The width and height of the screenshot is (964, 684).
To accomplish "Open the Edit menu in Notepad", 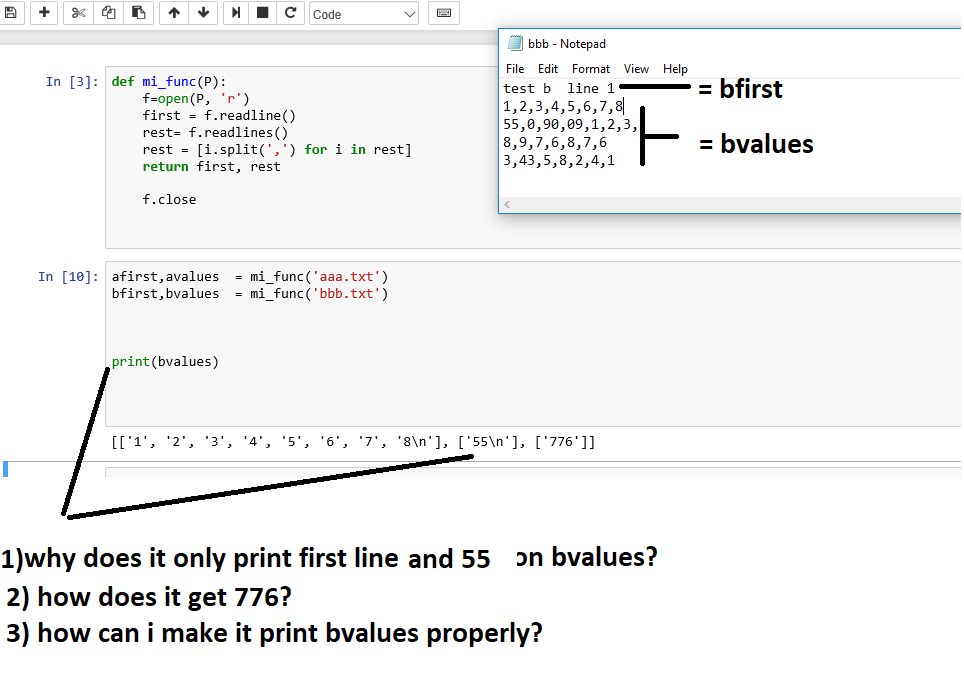I will [x=547, y=69].
